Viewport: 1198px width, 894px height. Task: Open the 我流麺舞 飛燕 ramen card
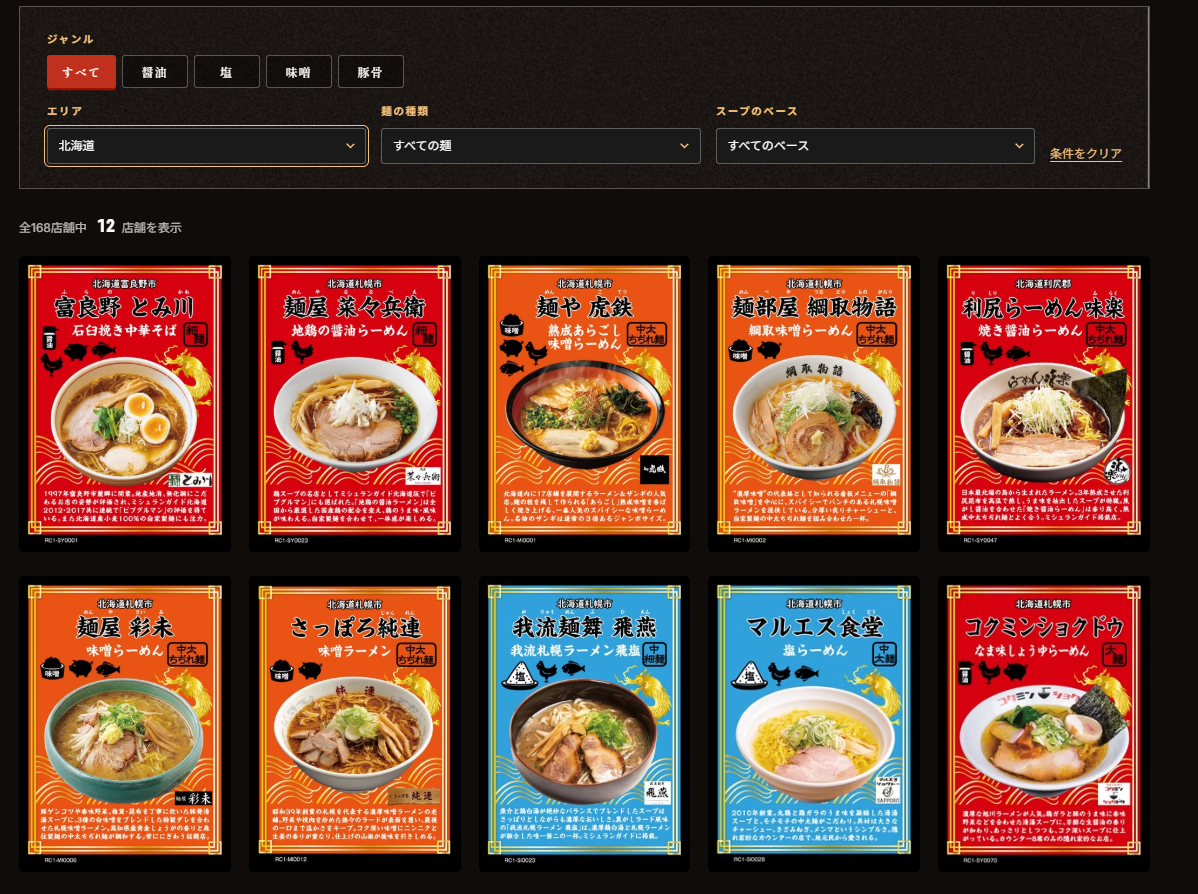pyautogui.click(x=584, y=724)
